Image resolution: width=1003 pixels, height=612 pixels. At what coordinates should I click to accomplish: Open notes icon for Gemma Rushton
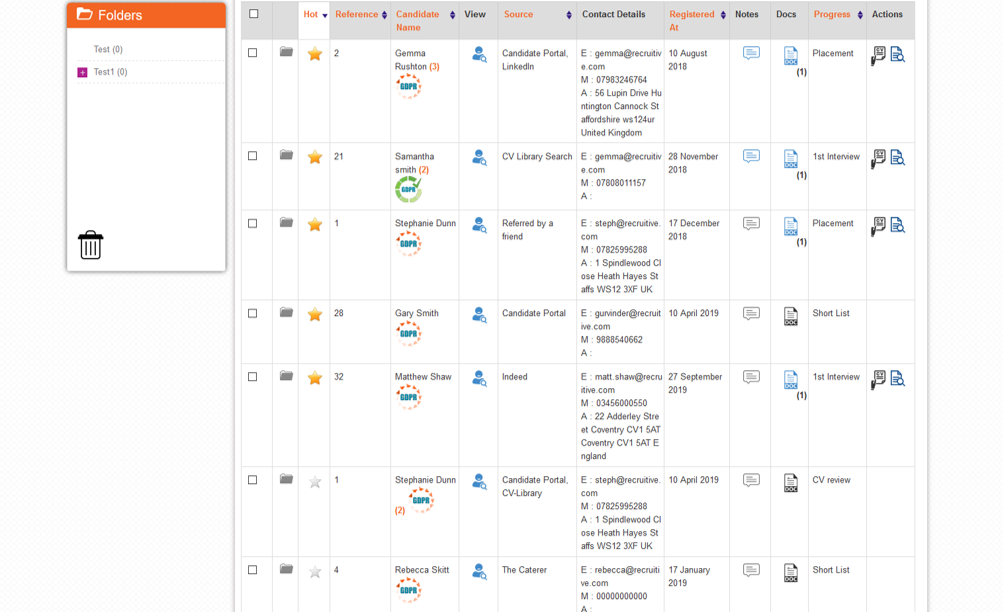click(x=751, y=52)
